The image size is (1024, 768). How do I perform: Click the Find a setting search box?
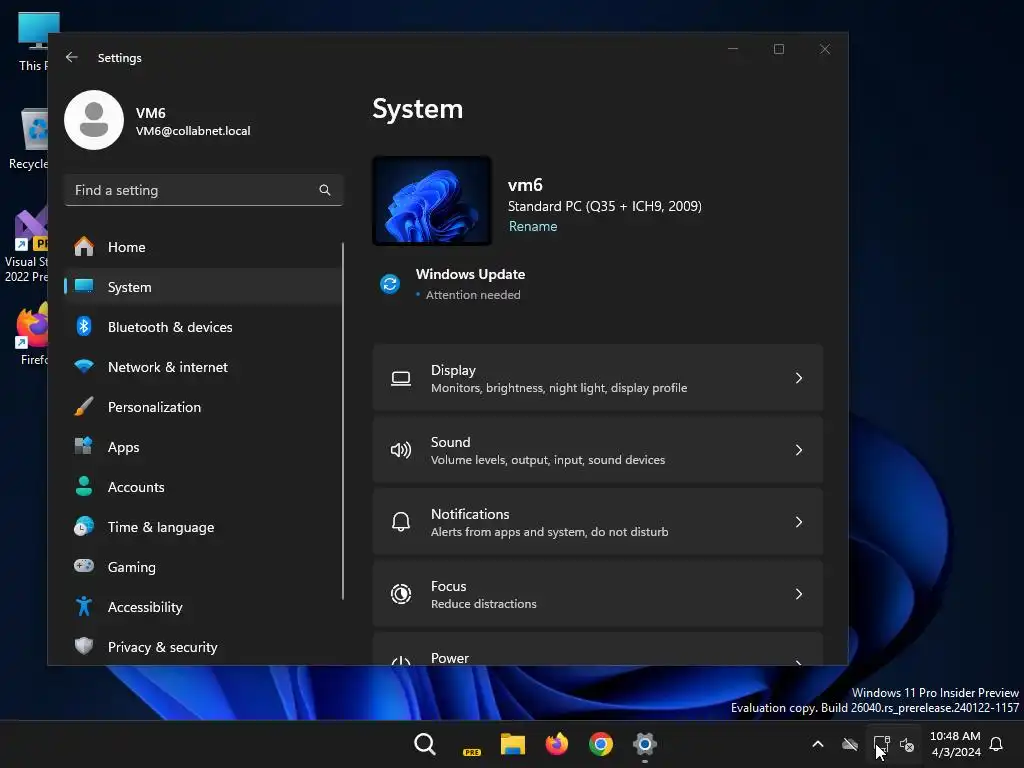203,190
